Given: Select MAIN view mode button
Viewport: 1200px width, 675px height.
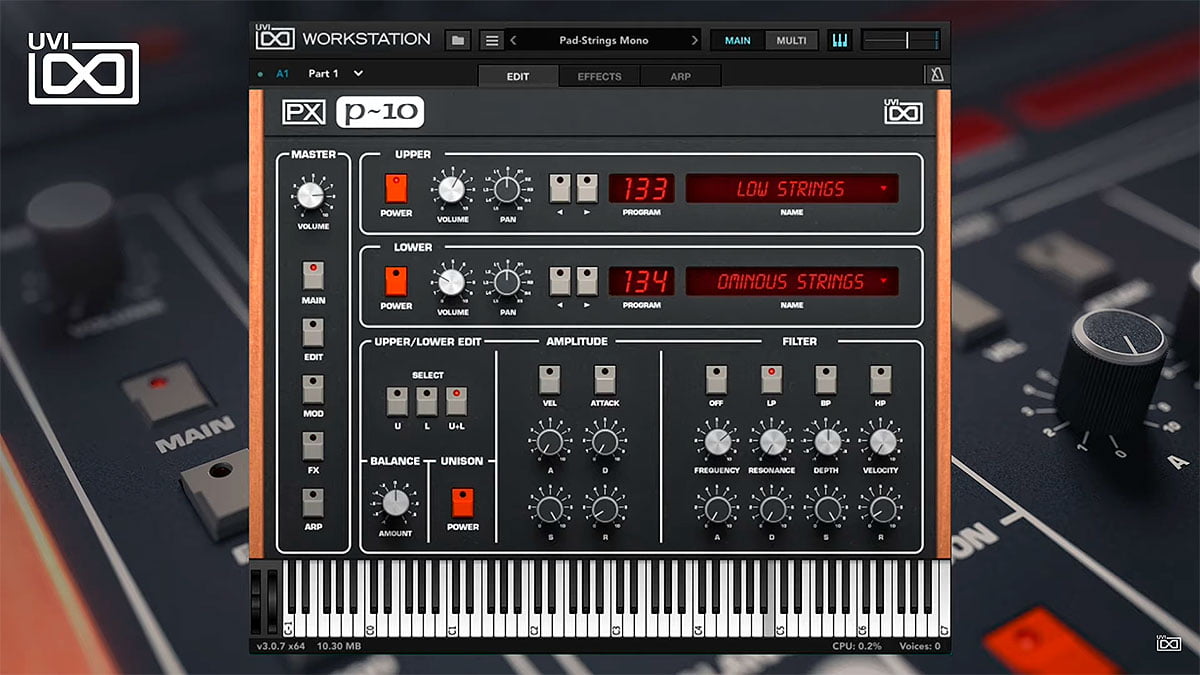Looking at the screenshot, I should click(x=738, y=40).
